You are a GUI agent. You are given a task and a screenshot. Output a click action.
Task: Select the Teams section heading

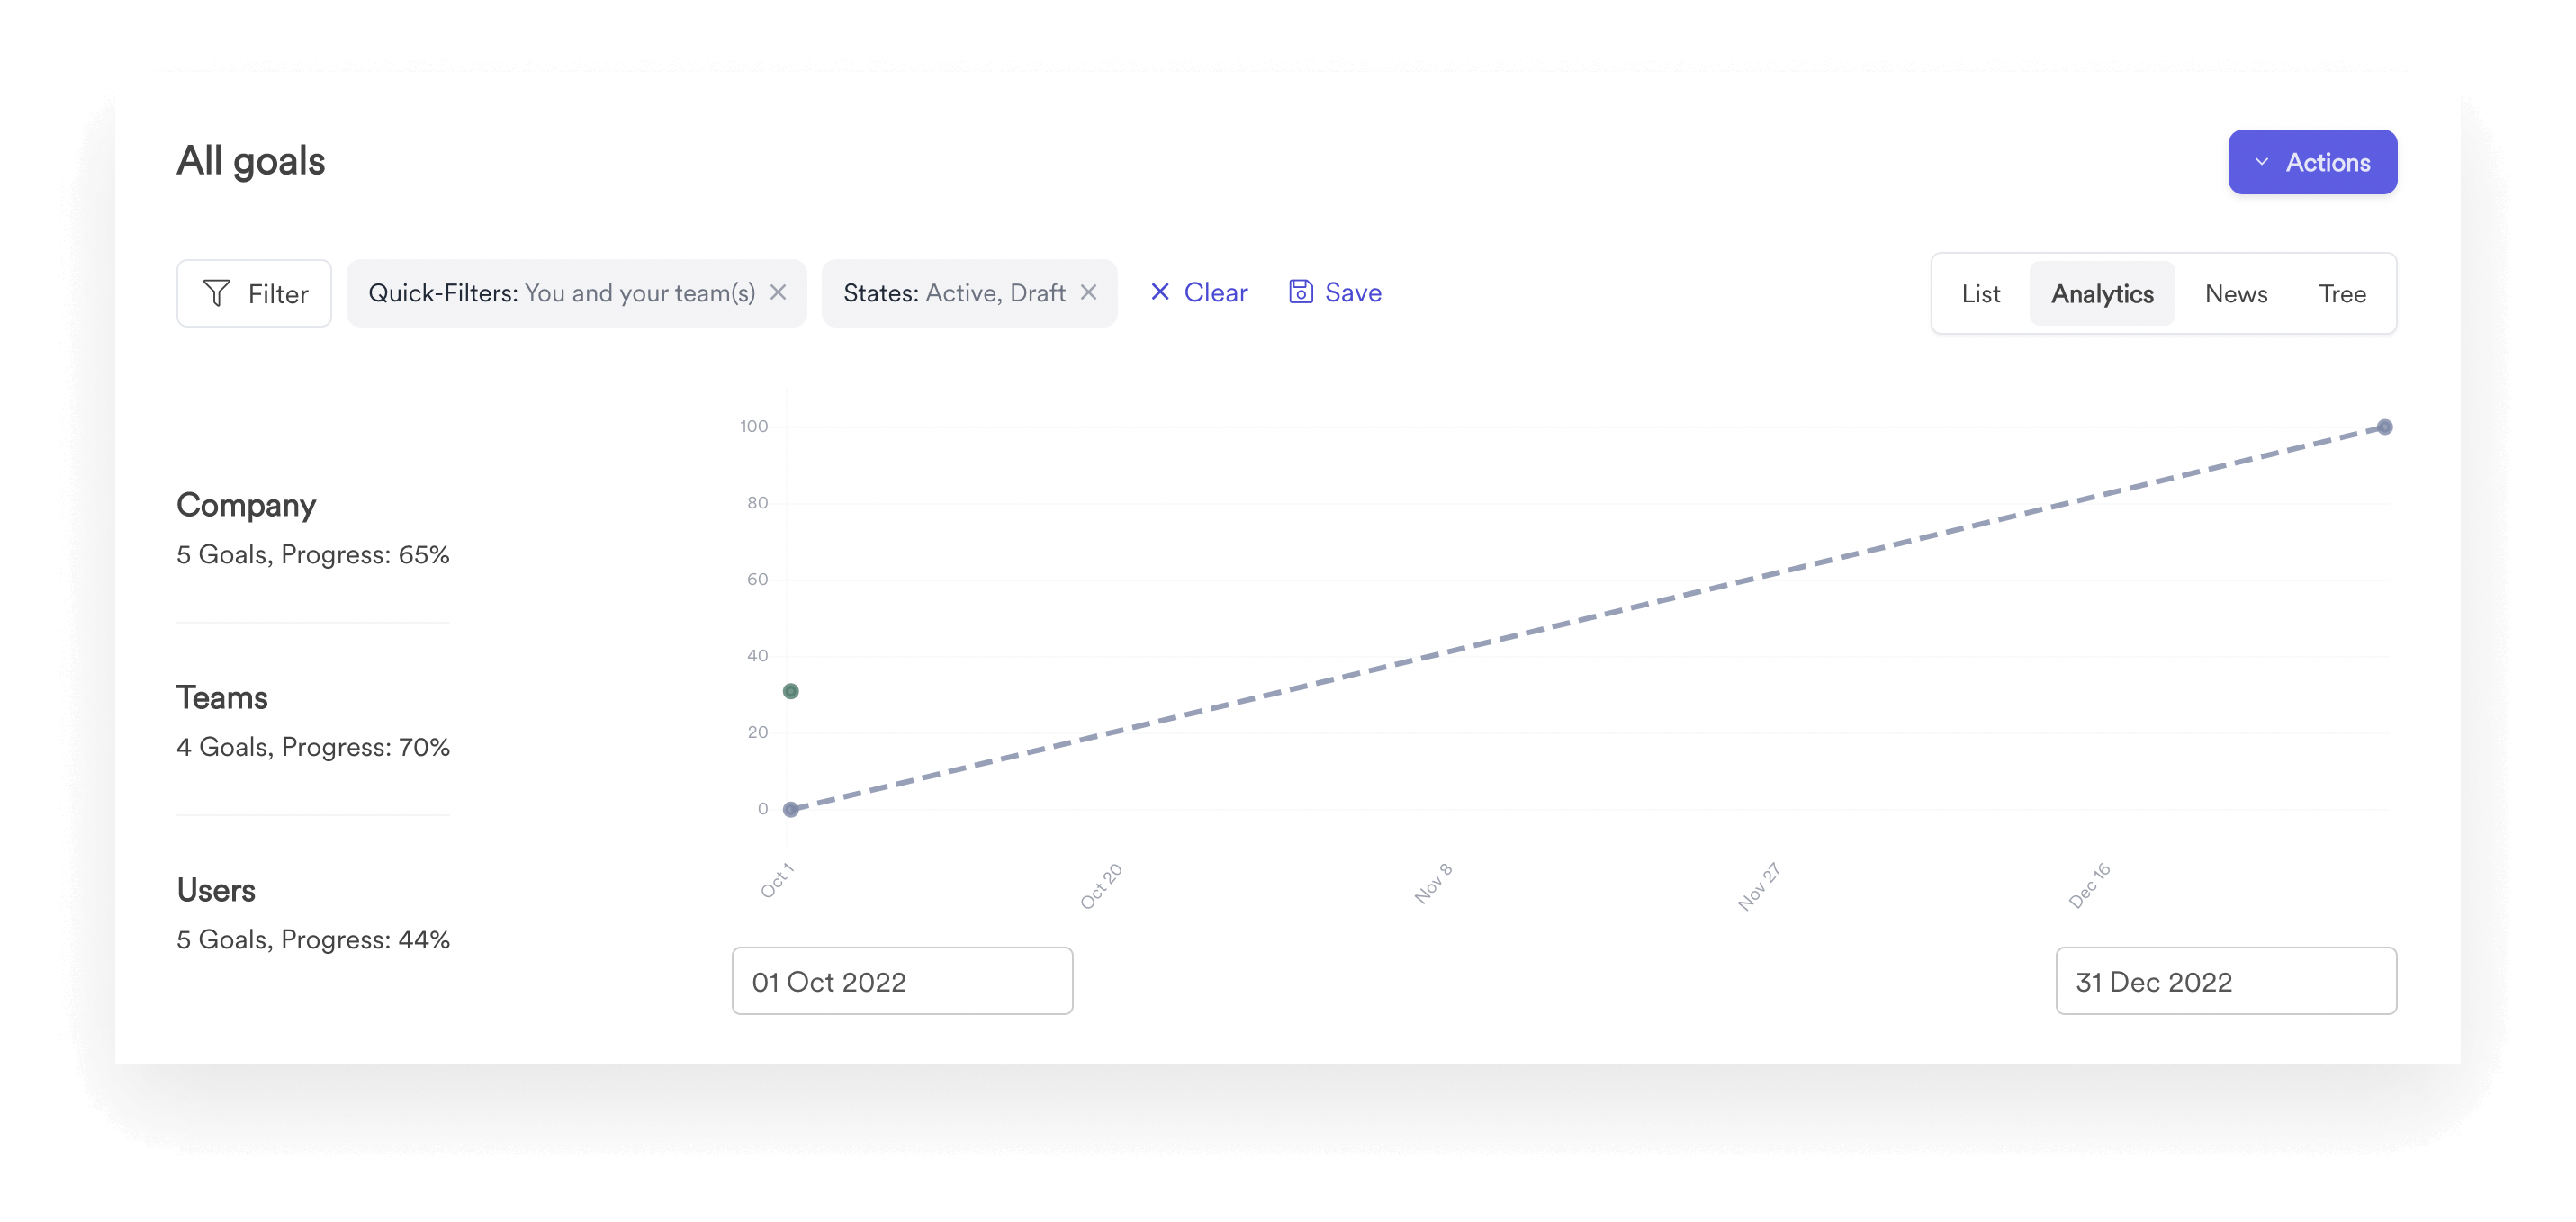pos(222,697)
